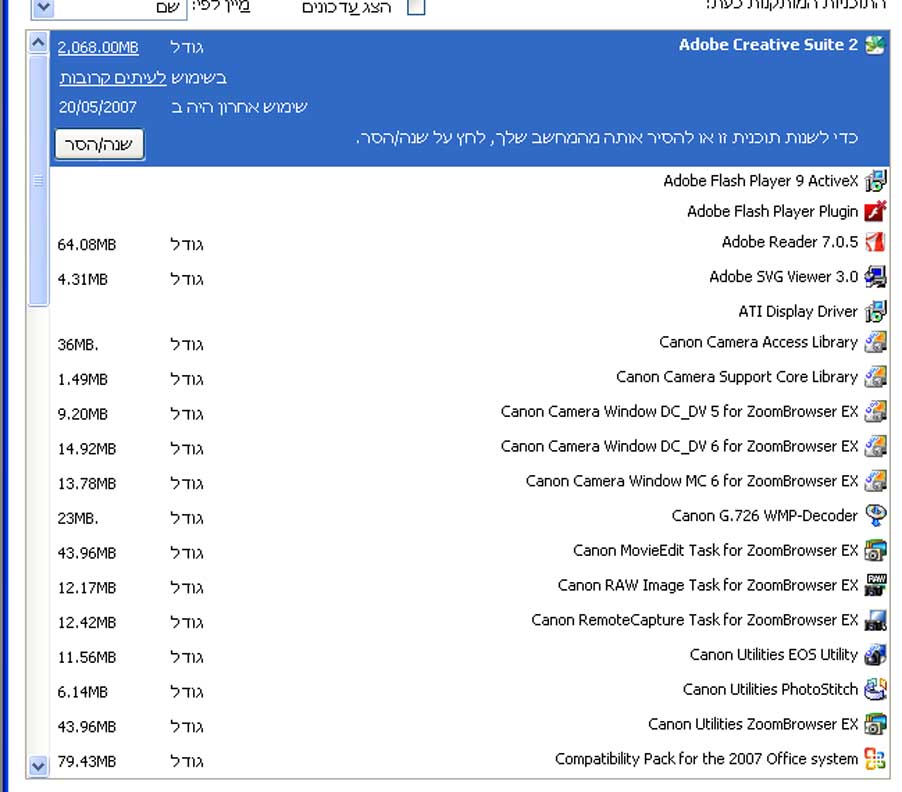This screenshot has width=902, height=792.
Task: Select Canon Camera Window DC_DV 5 entry
Action: pyautogui.click(x=469, y=411)
